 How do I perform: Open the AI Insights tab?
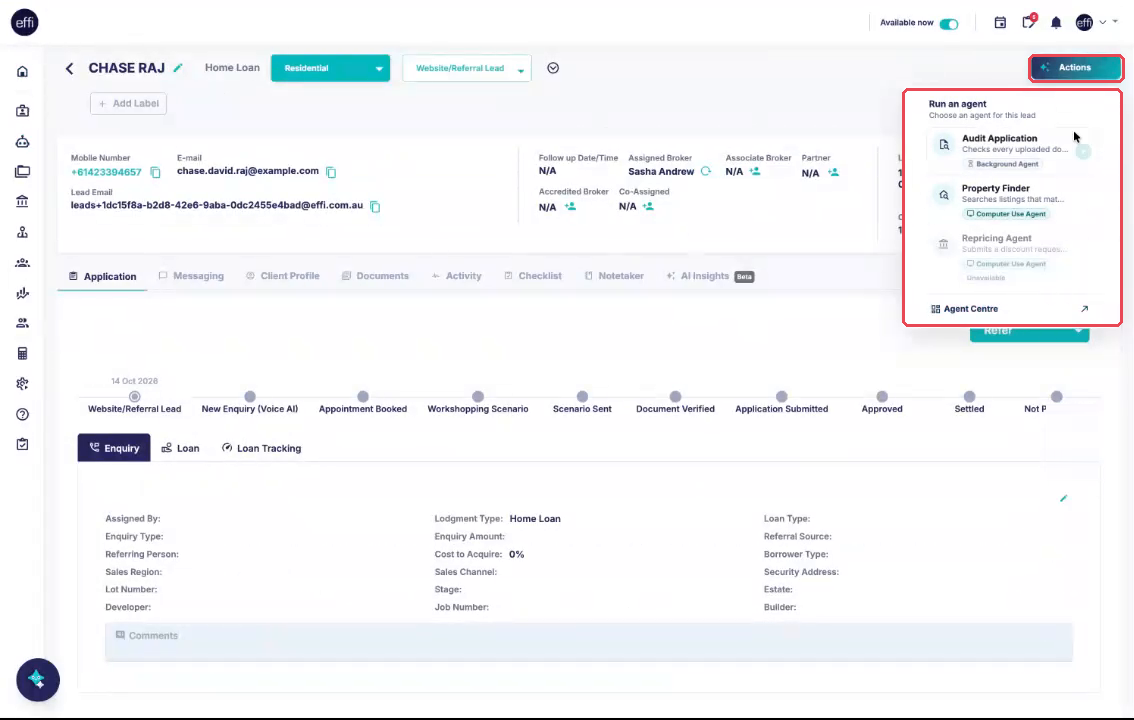(710, 276)
